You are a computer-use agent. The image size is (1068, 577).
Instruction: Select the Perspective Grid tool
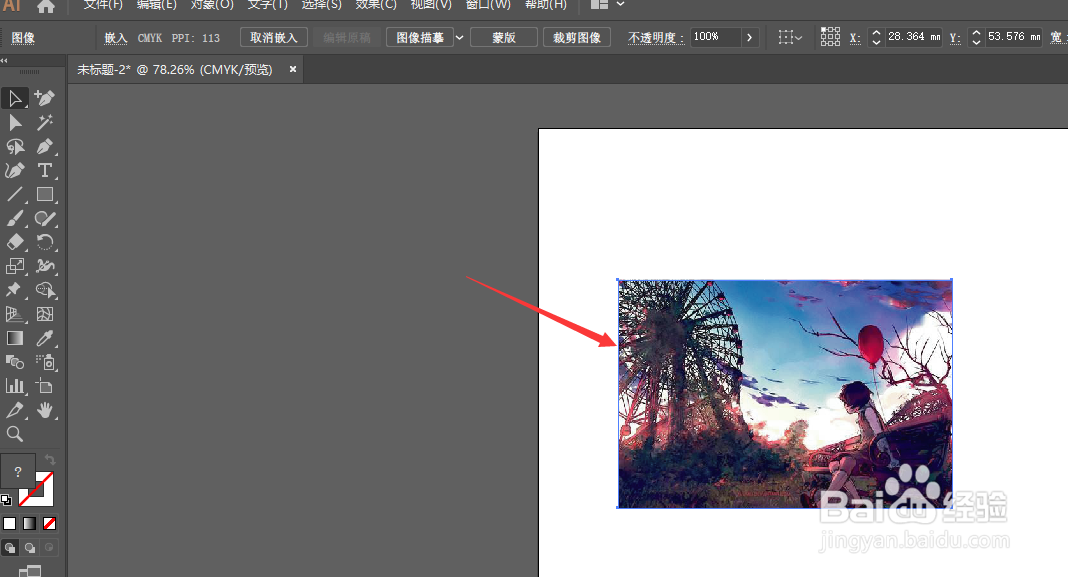coord(15,314)
